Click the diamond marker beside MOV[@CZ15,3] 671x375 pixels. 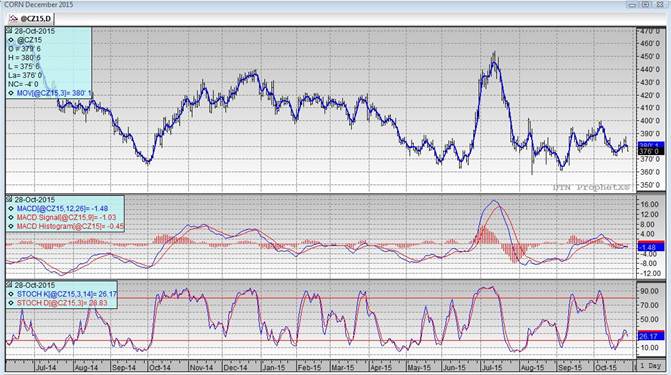pos(11,93)
